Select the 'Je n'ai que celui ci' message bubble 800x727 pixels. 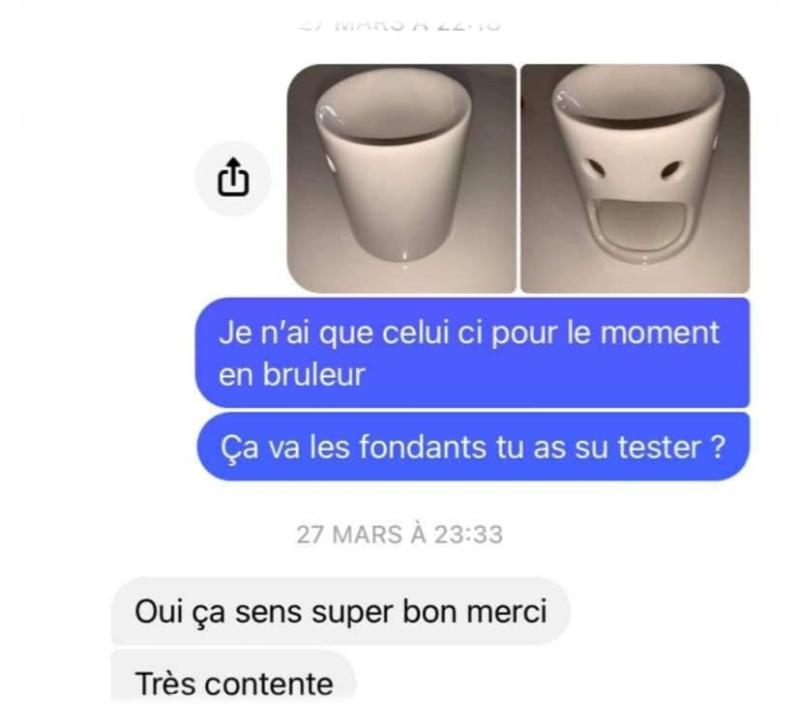(472, 353)
